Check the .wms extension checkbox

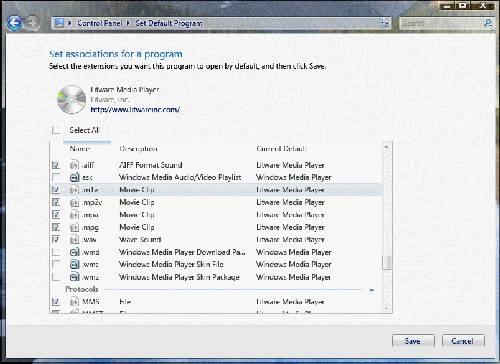(x=56, y=265)
